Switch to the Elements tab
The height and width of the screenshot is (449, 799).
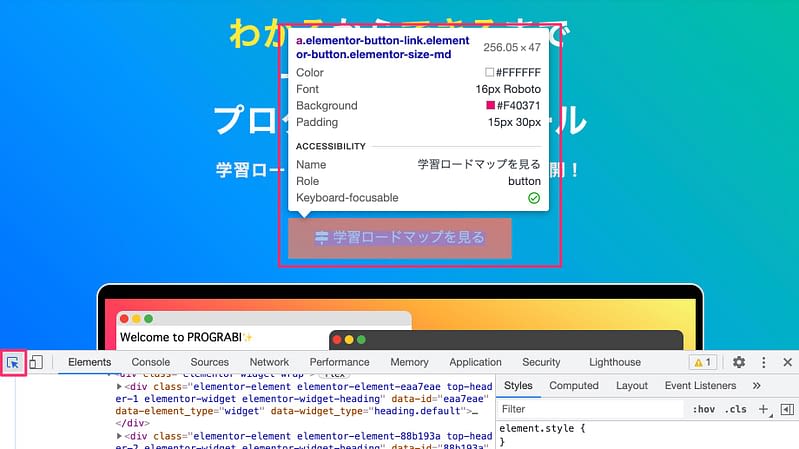(x=90, y=362)
